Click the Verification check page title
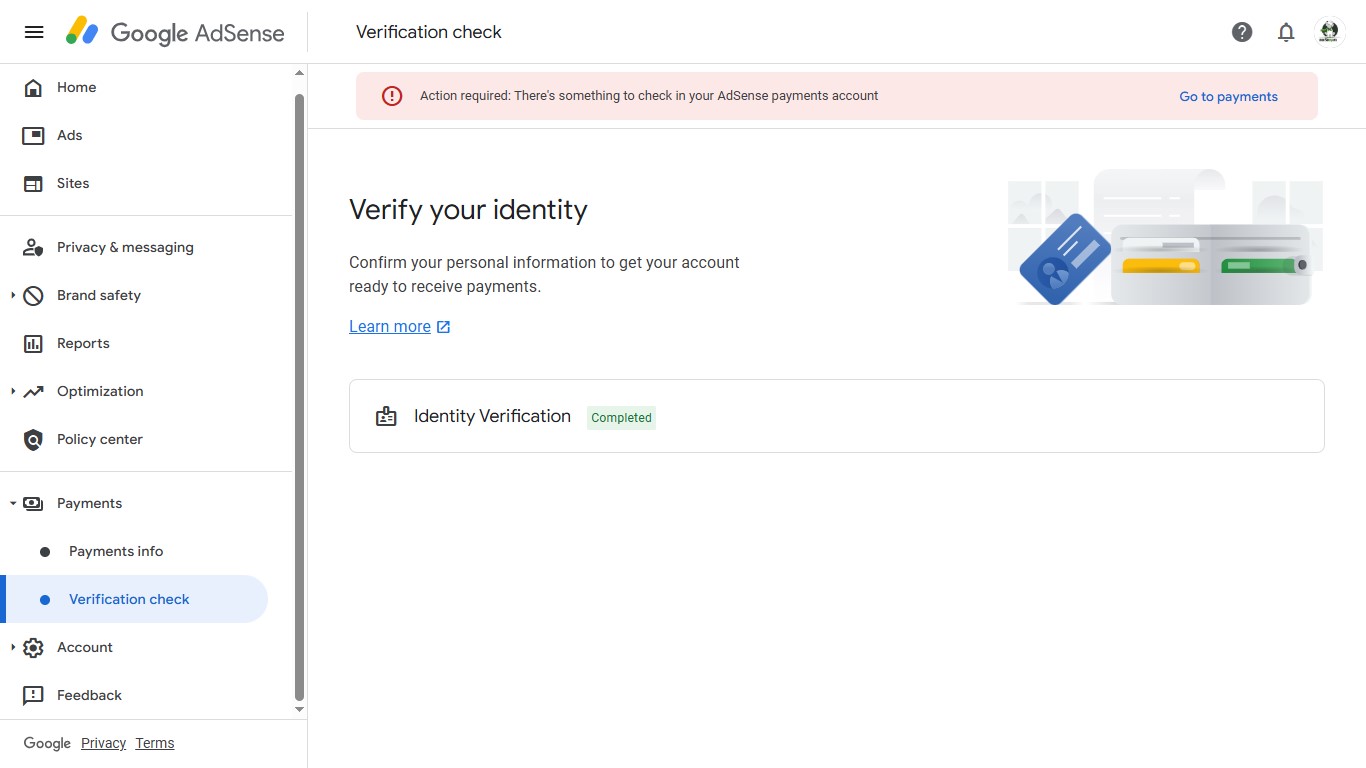Screen dimensions: 1366x768 point(429,32)
